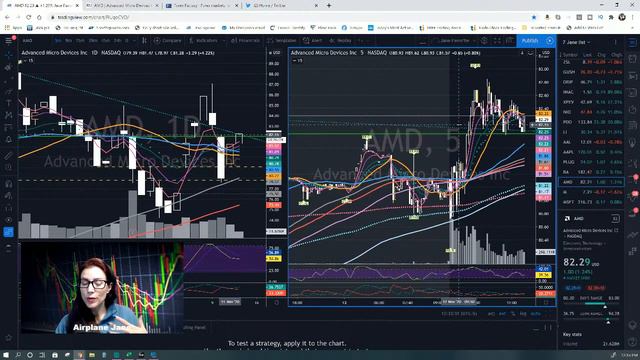This screenshot has height=360, width=640.
Task: Select the ruler measure tool
Action: [x=9, y=155]
